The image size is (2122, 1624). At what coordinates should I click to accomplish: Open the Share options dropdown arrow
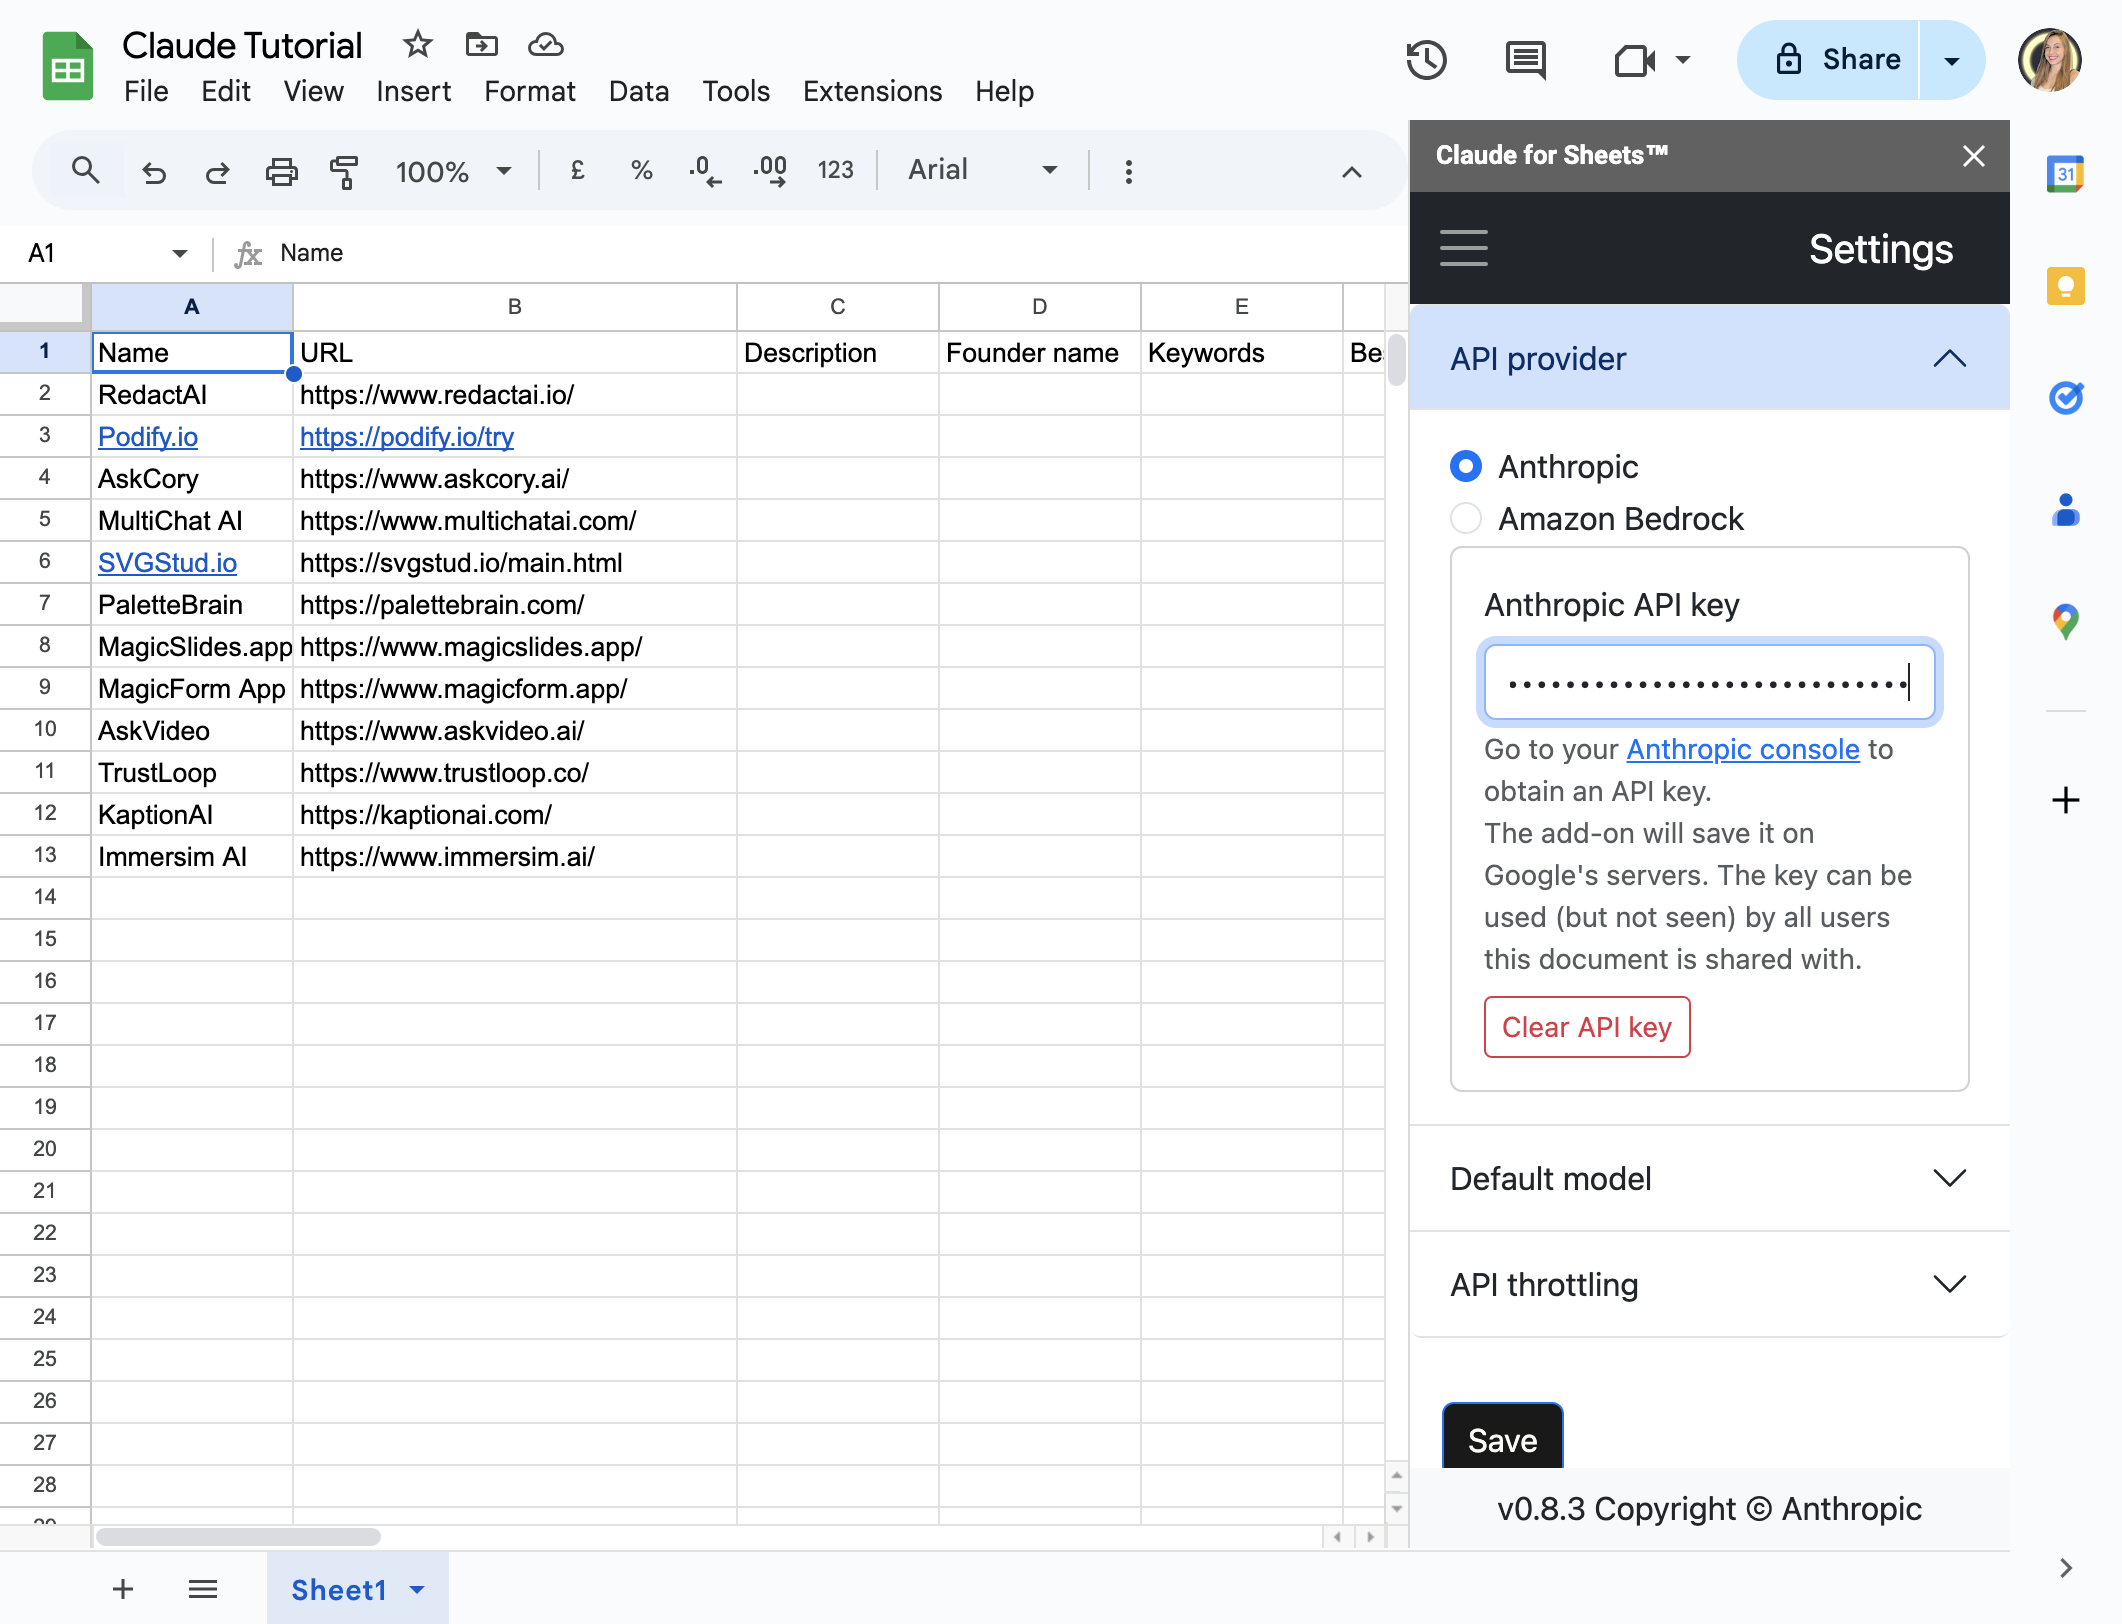click(x=1951, y=61)
